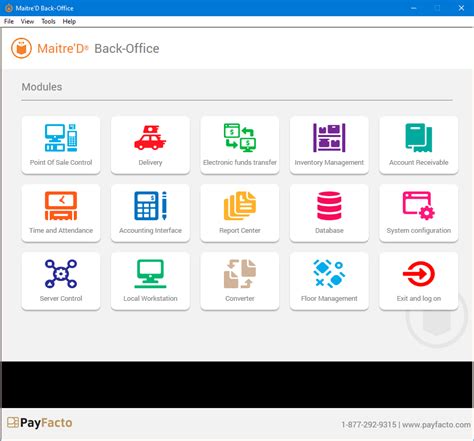Open the System configuration module
Screen dimensions: 474x441
[419, 213]
